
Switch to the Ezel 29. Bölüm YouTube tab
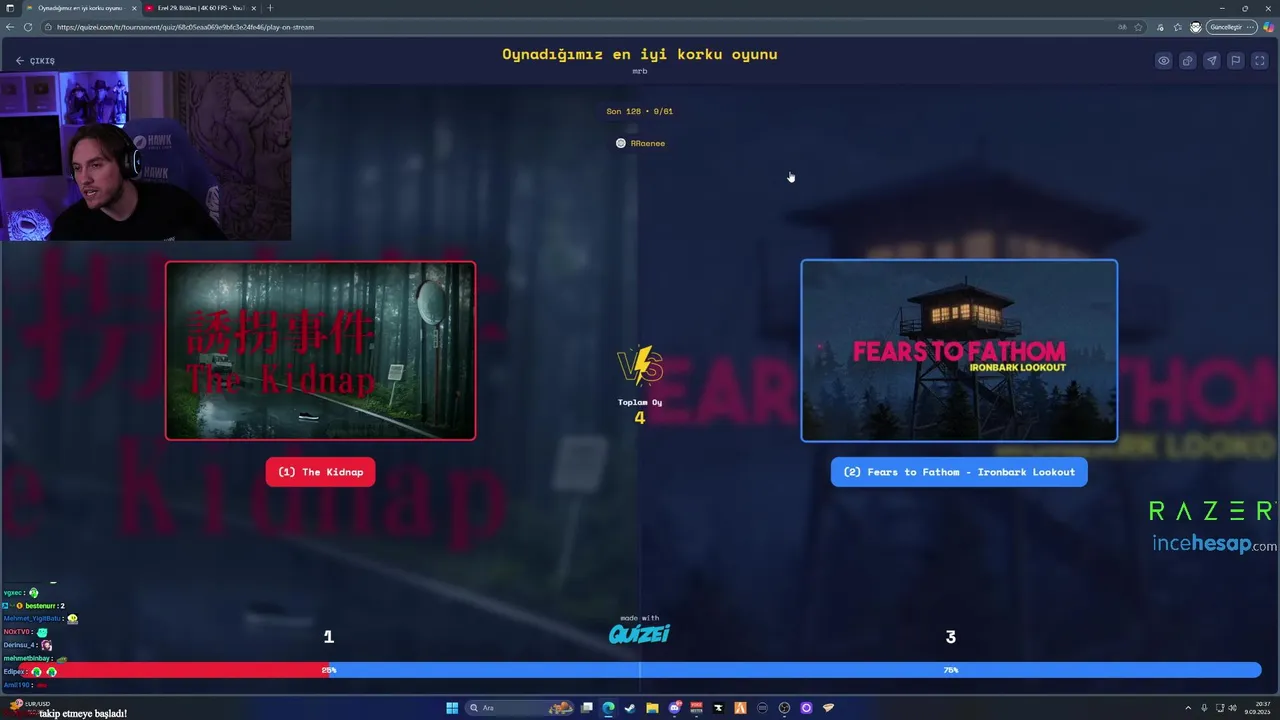[199, 8]
